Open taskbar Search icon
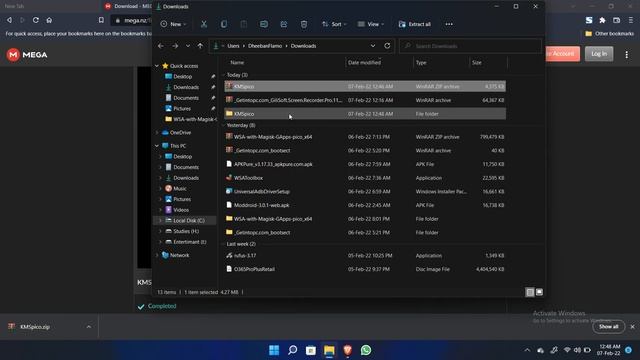 tap(292, 350)
